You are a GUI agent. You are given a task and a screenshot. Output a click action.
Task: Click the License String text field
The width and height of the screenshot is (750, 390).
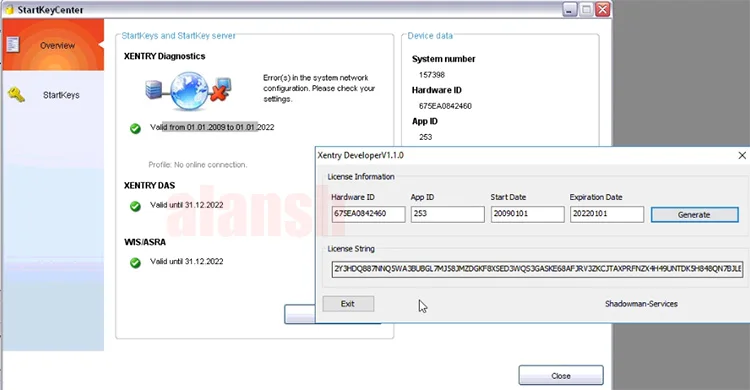pyautogui.click(x=537, y=269)
